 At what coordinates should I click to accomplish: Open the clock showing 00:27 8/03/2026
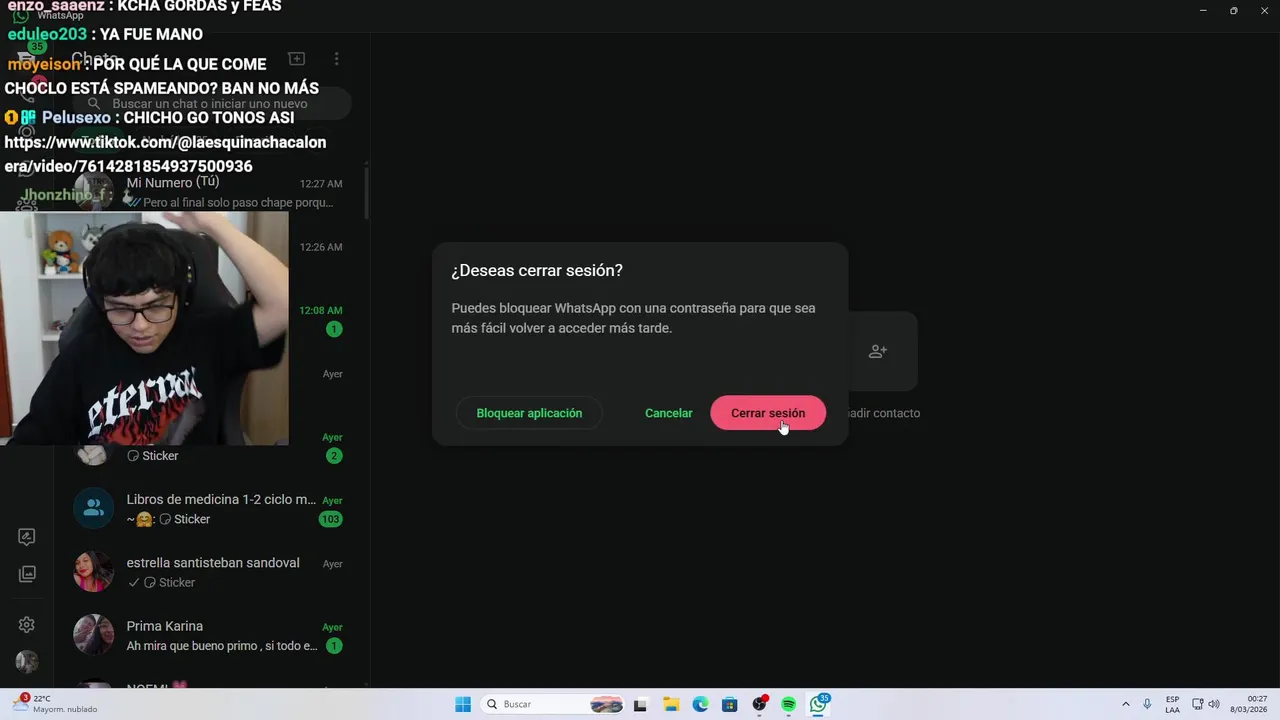pos(1250,704)
